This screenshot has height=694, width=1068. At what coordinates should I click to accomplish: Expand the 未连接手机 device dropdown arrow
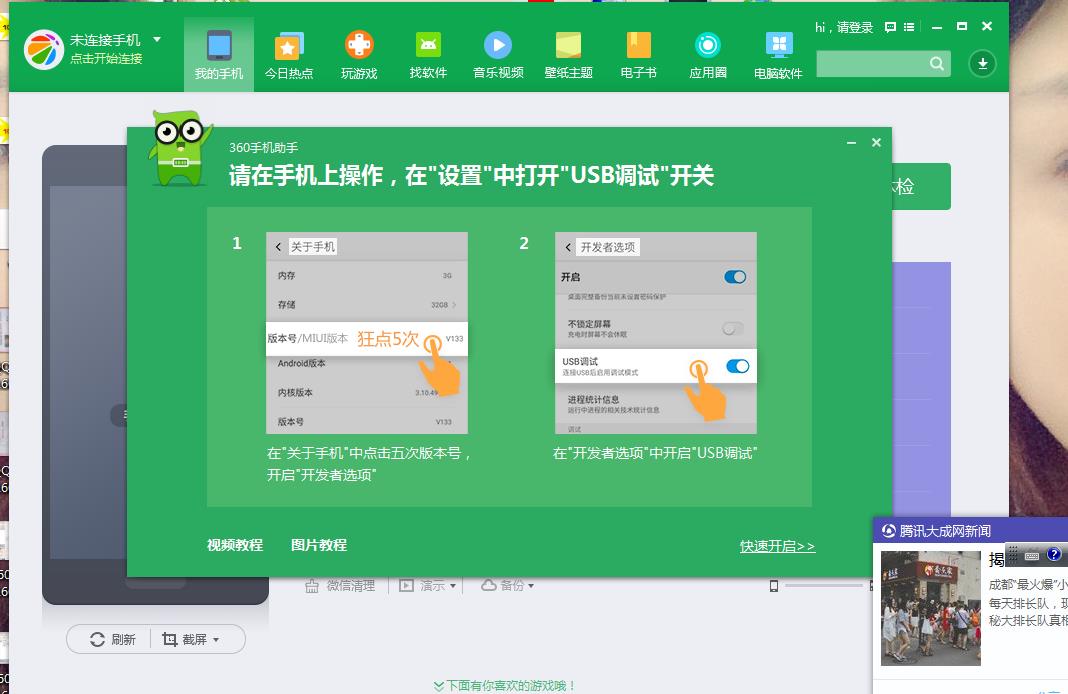click(x=157, y=40)
